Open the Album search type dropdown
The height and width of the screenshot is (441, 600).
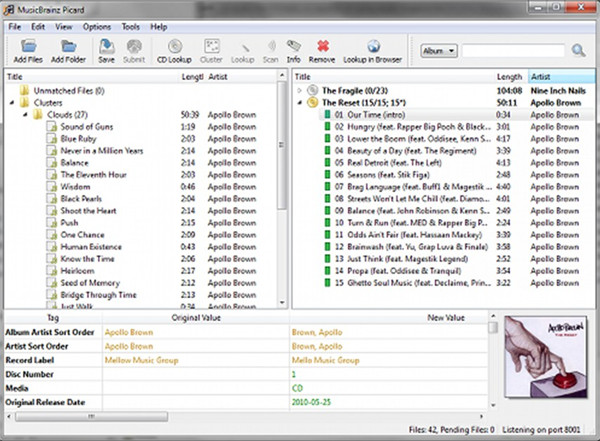coord(439,50)
